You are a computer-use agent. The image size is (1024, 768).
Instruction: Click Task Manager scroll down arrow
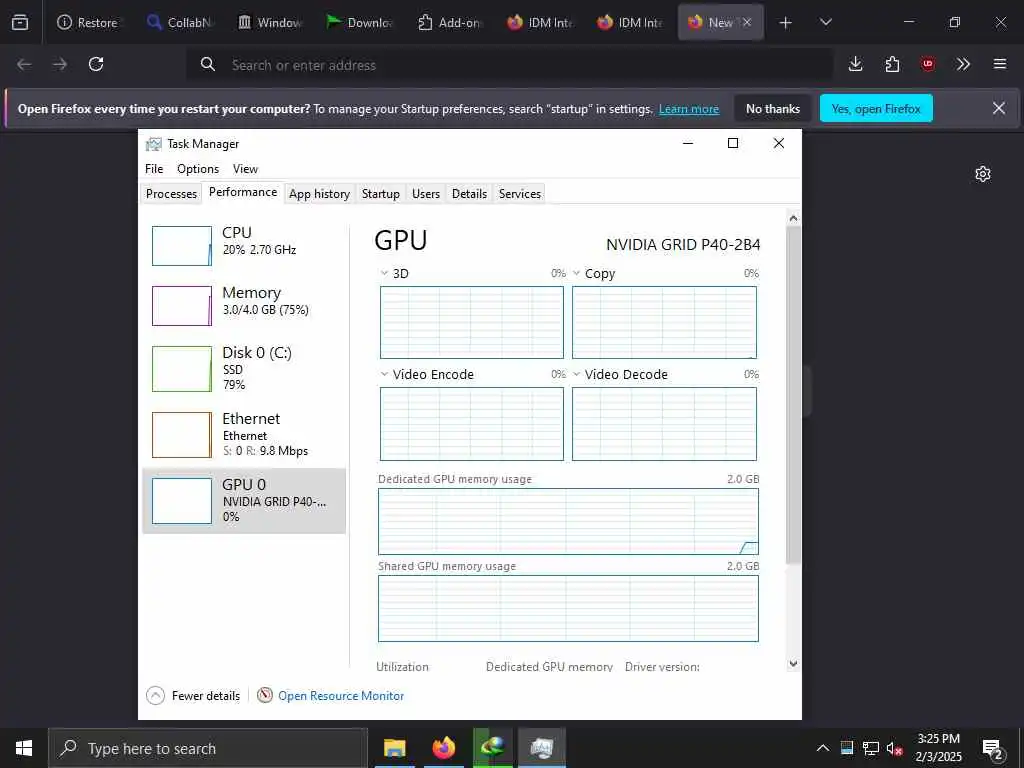pos(793,664)
